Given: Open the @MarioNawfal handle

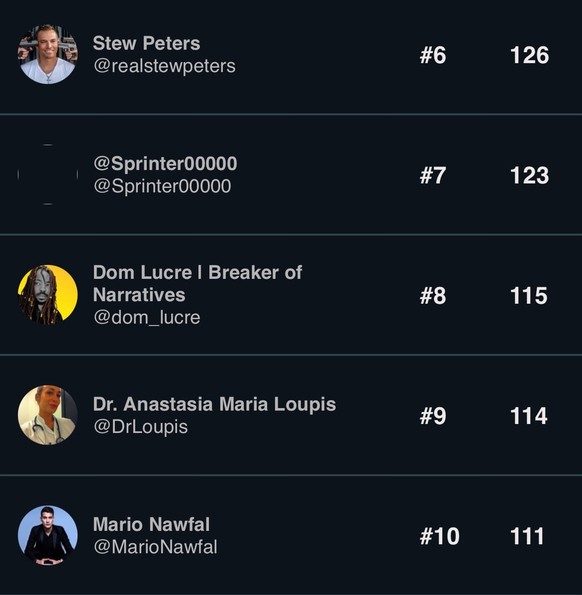Looking at the screenshot, I should pyautogui.click(x=156, y=547).
